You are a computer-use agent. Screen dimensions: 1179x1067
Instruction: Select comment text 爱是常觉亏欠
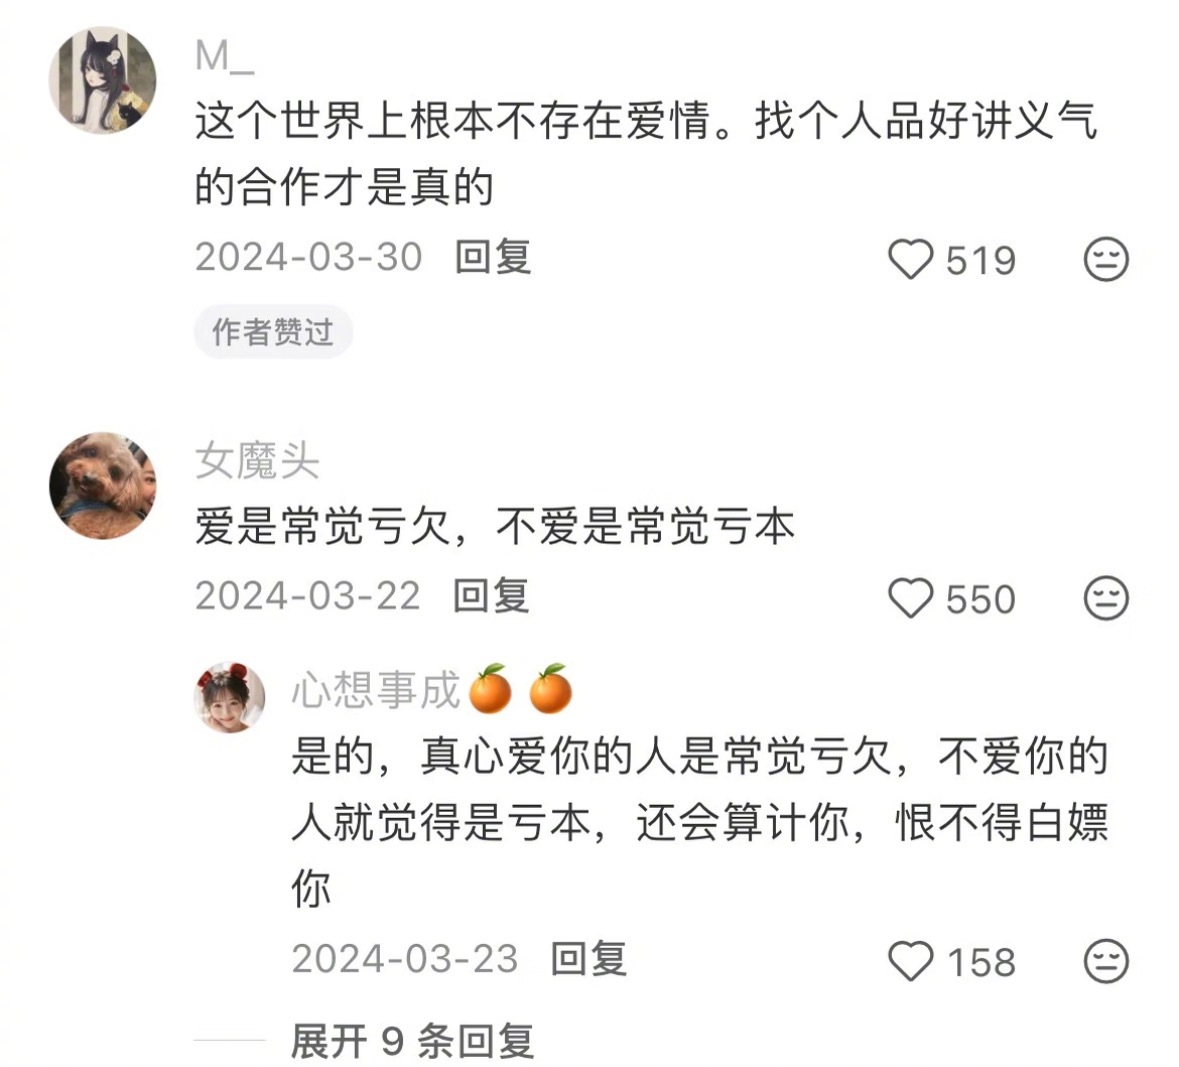pyautogui.click(x=323, y=526)
